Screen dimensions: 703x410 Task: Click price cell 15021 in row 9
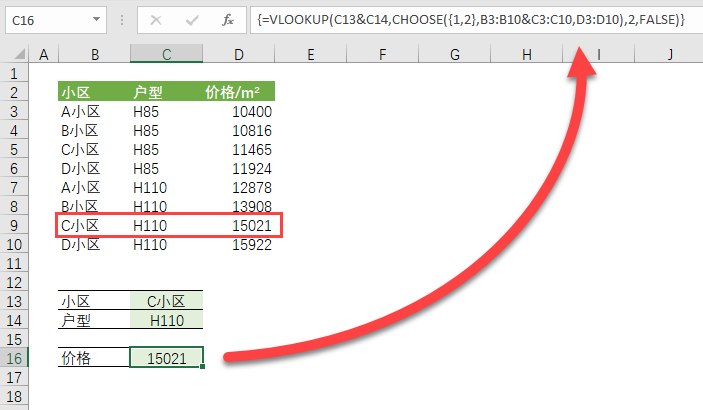pyautogui.click(x=239, y=225)
